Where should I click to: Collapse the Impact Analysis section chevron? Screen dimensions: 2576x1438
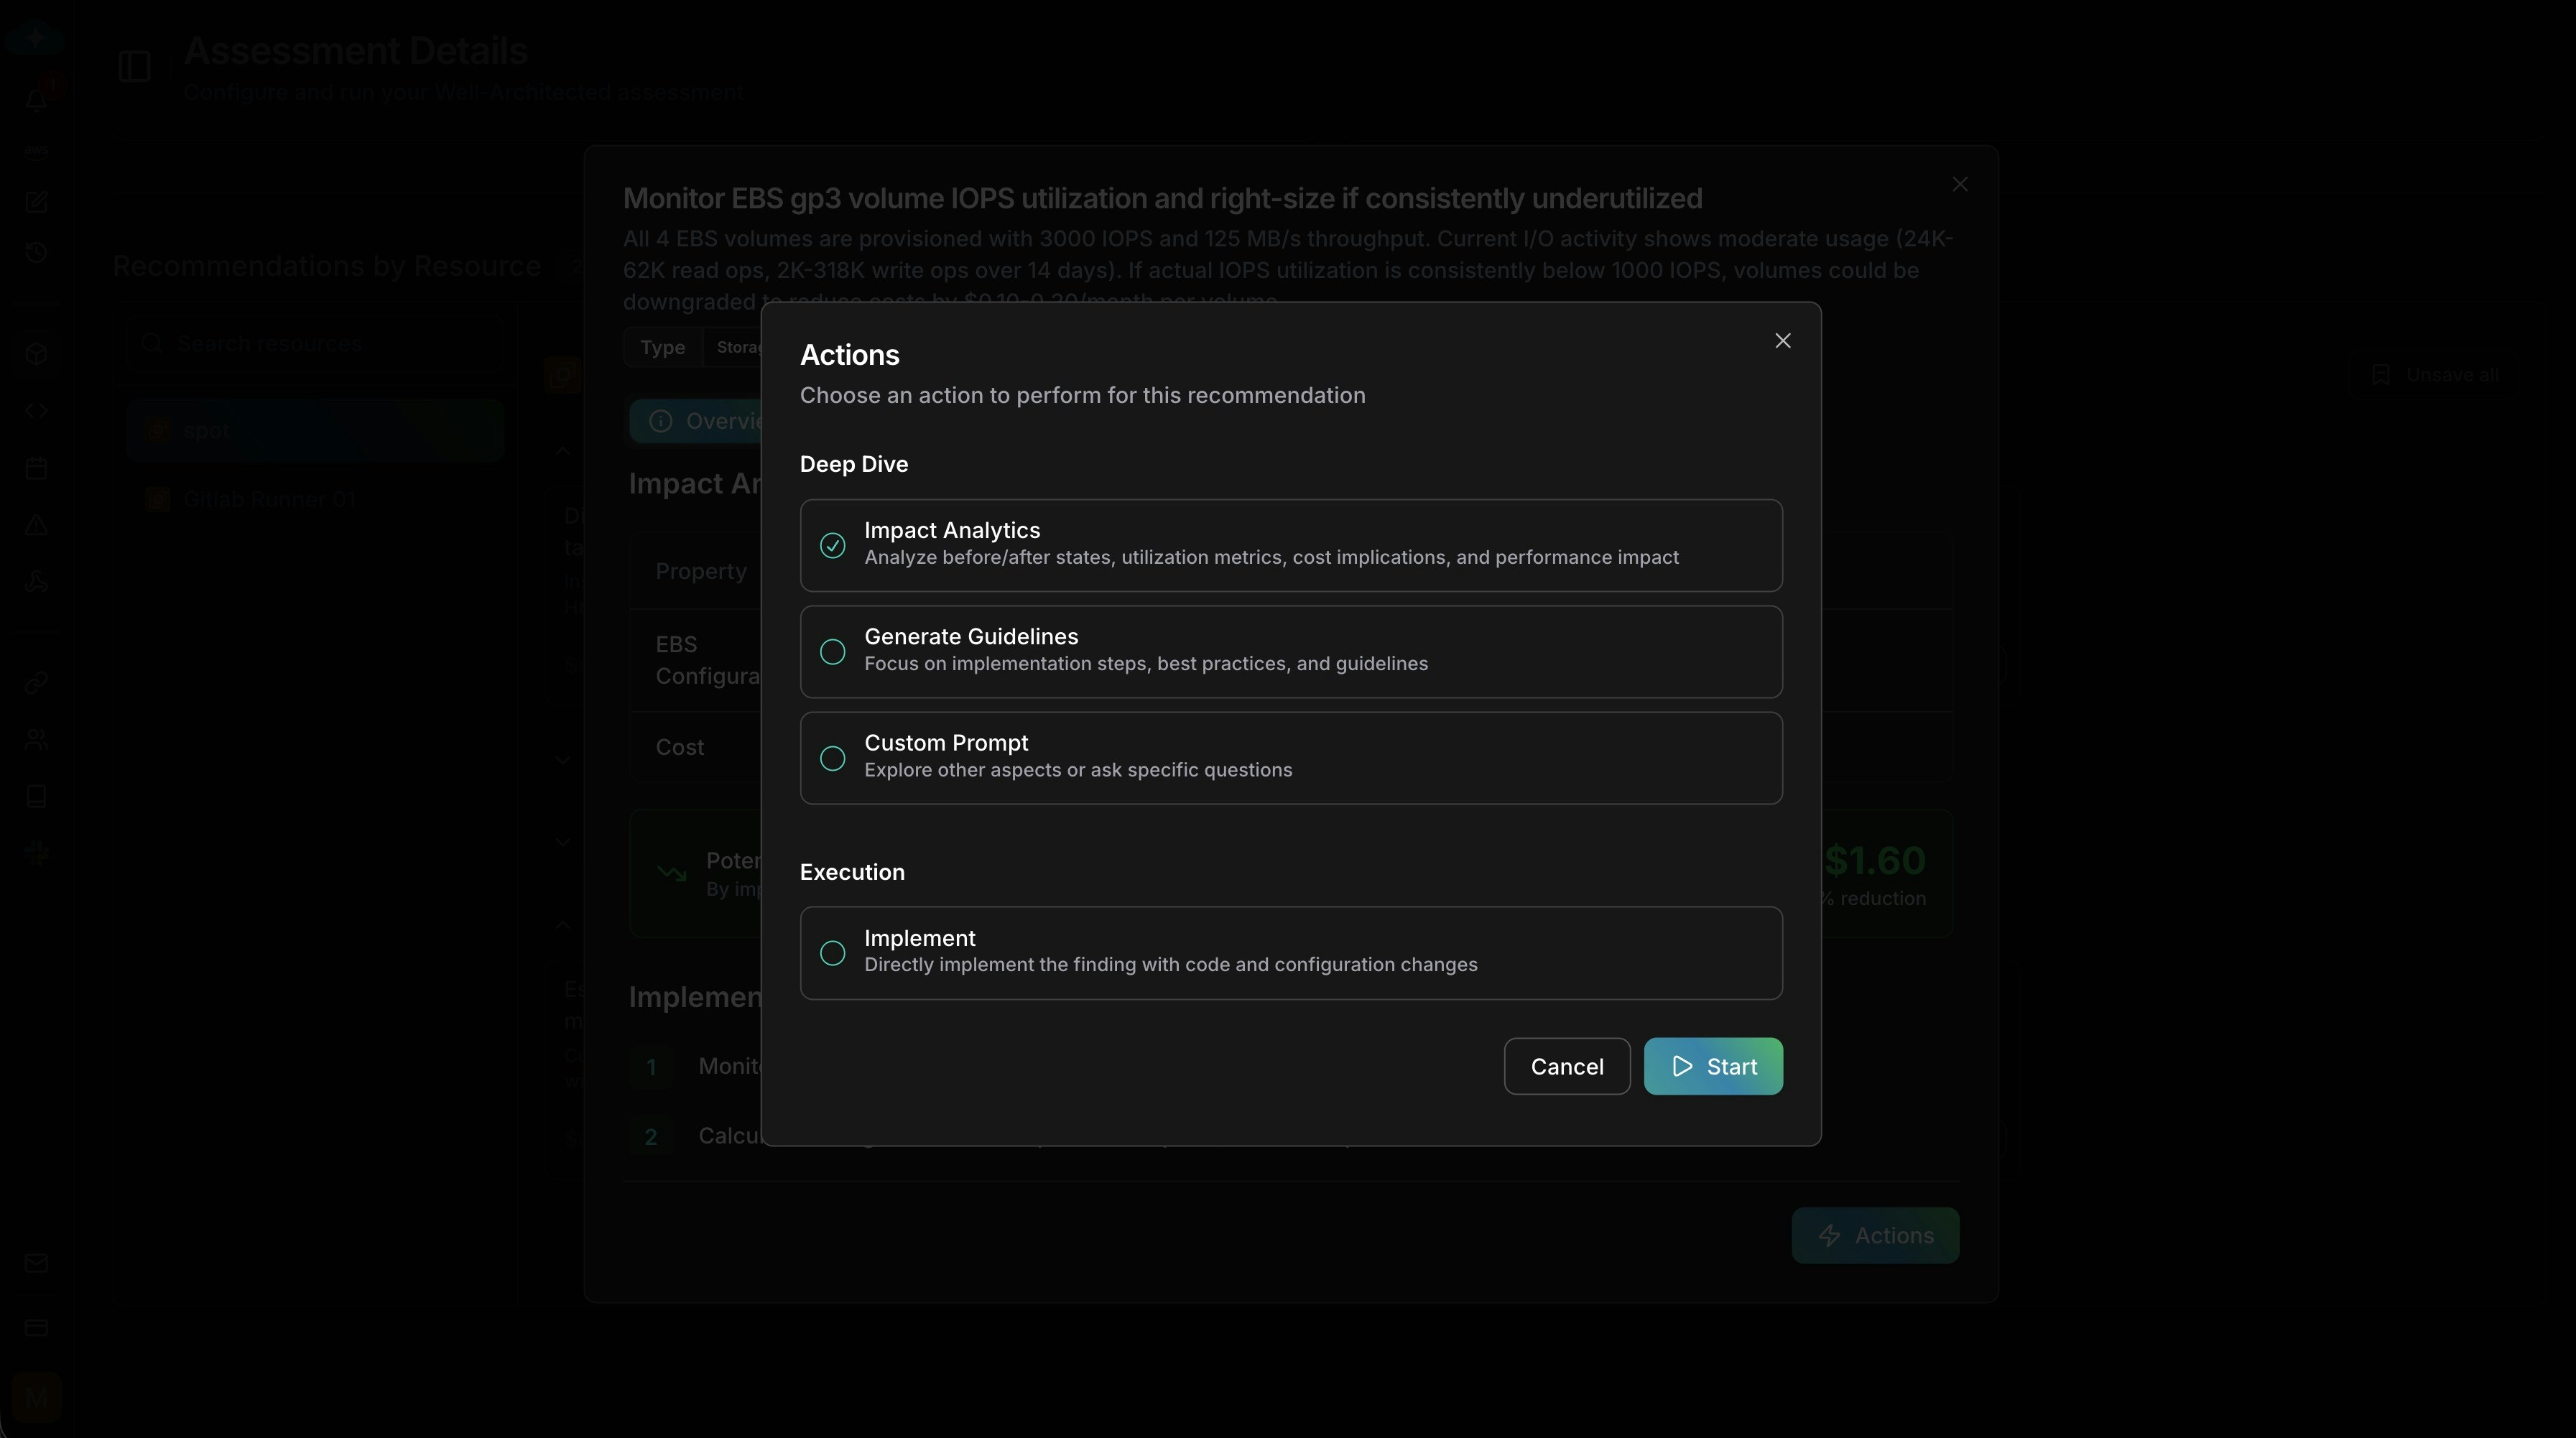564,452
